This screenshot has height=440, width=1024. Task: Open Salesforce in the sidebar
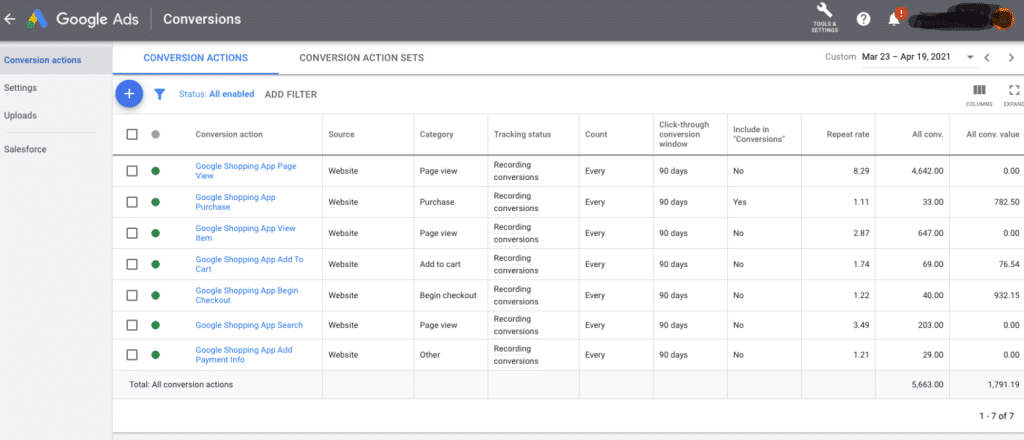tap(25, 149)
